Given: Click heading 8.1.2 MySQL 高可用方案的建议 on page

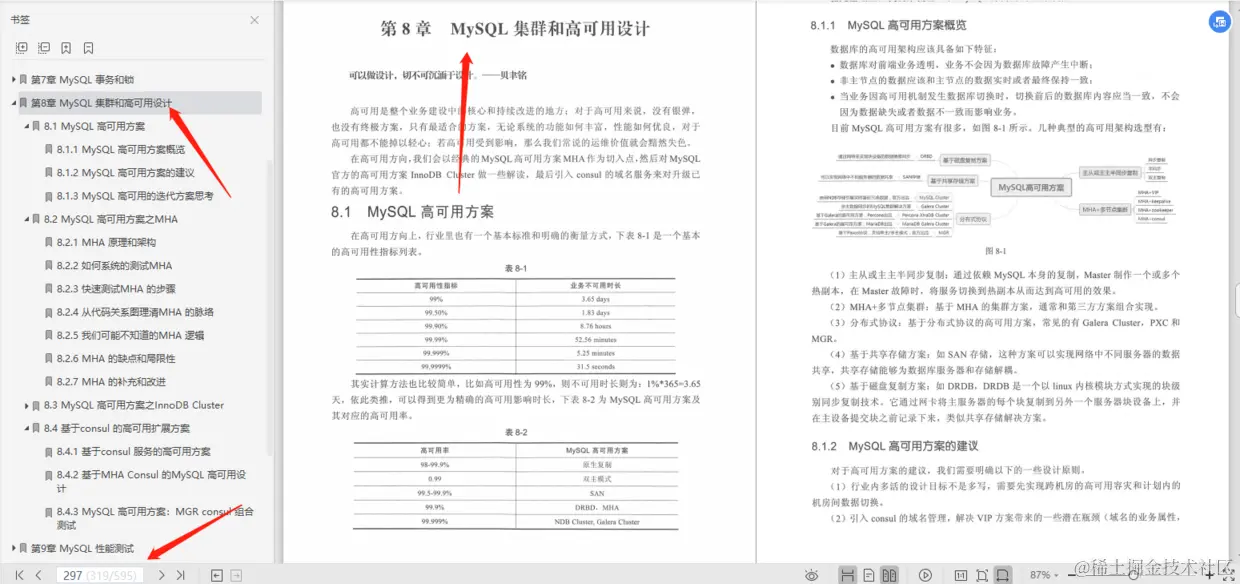Looking at the screenshot, I should point(894,446).
